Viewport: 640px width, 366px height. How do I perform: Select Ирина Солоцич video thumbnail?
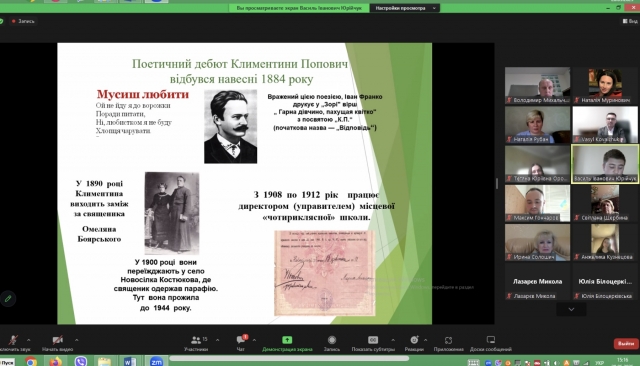coord(537,242)
